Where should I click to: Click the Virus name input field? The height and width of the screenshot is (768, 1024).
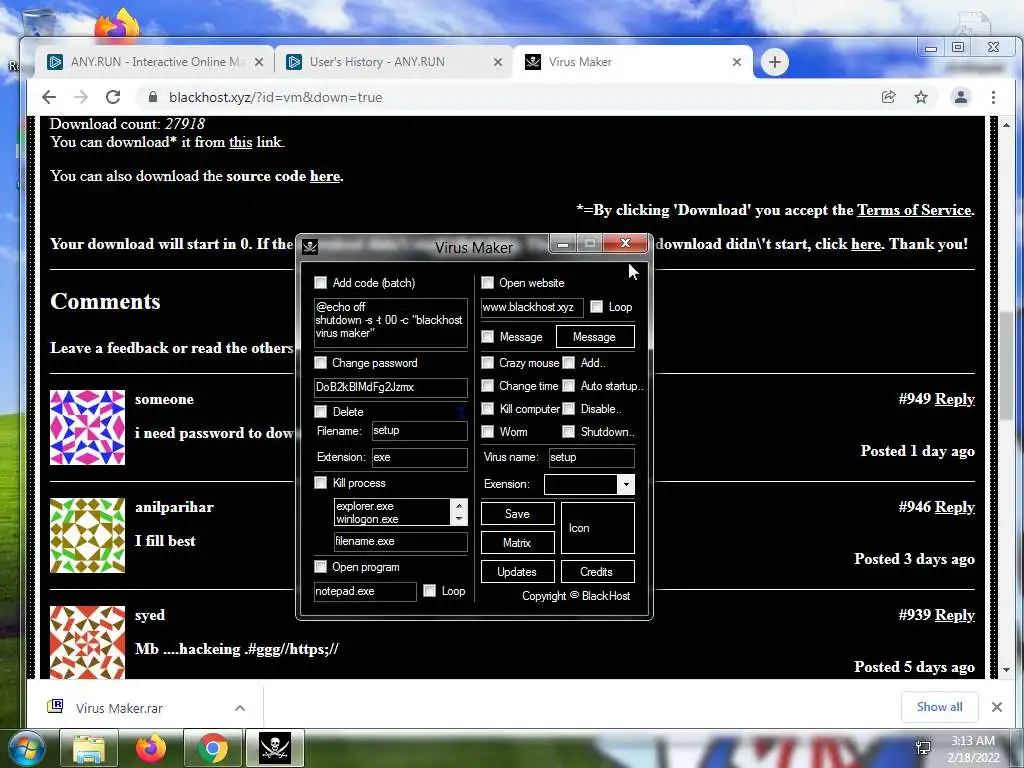tap(591, 457)
